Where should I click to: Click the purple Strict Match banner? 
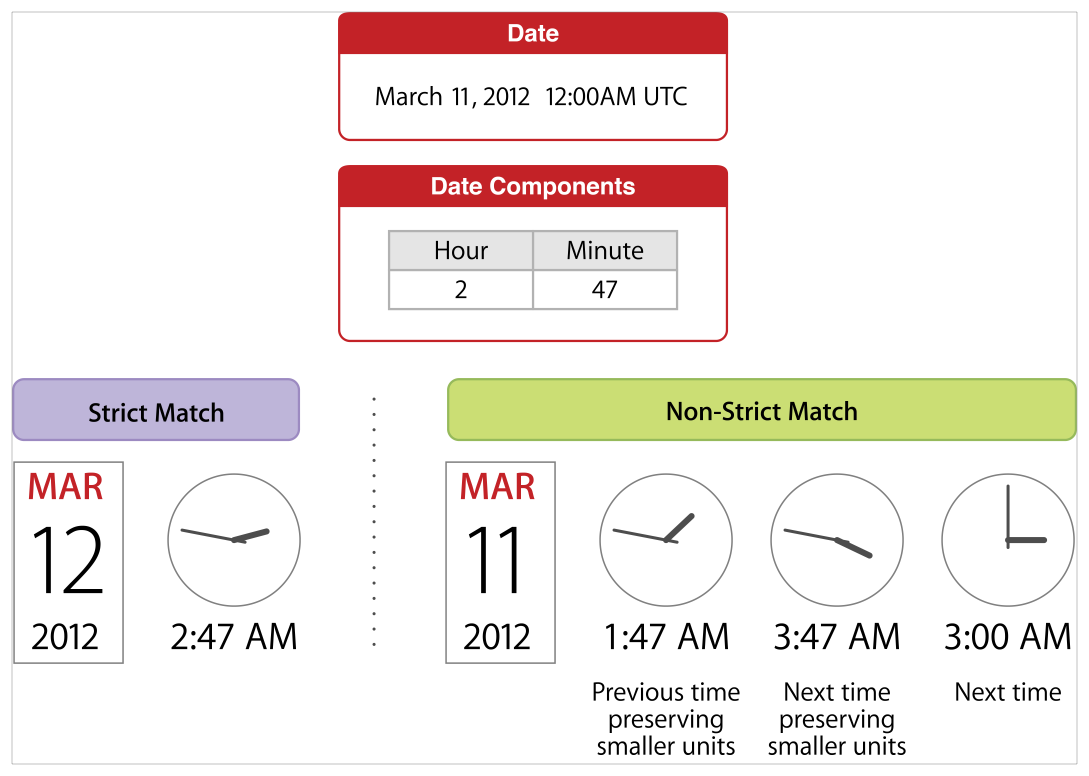pos(156,410)
